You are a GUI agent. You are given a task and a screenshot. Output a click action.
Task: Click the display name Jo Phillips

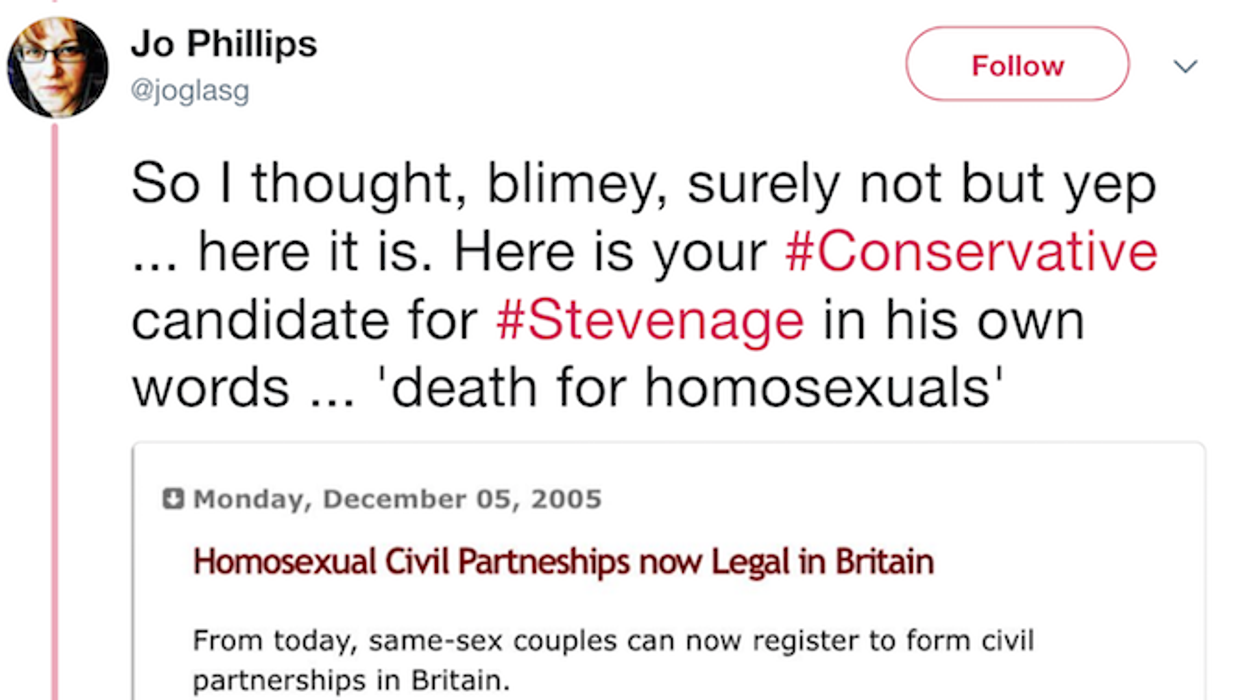tap(223, 43)
